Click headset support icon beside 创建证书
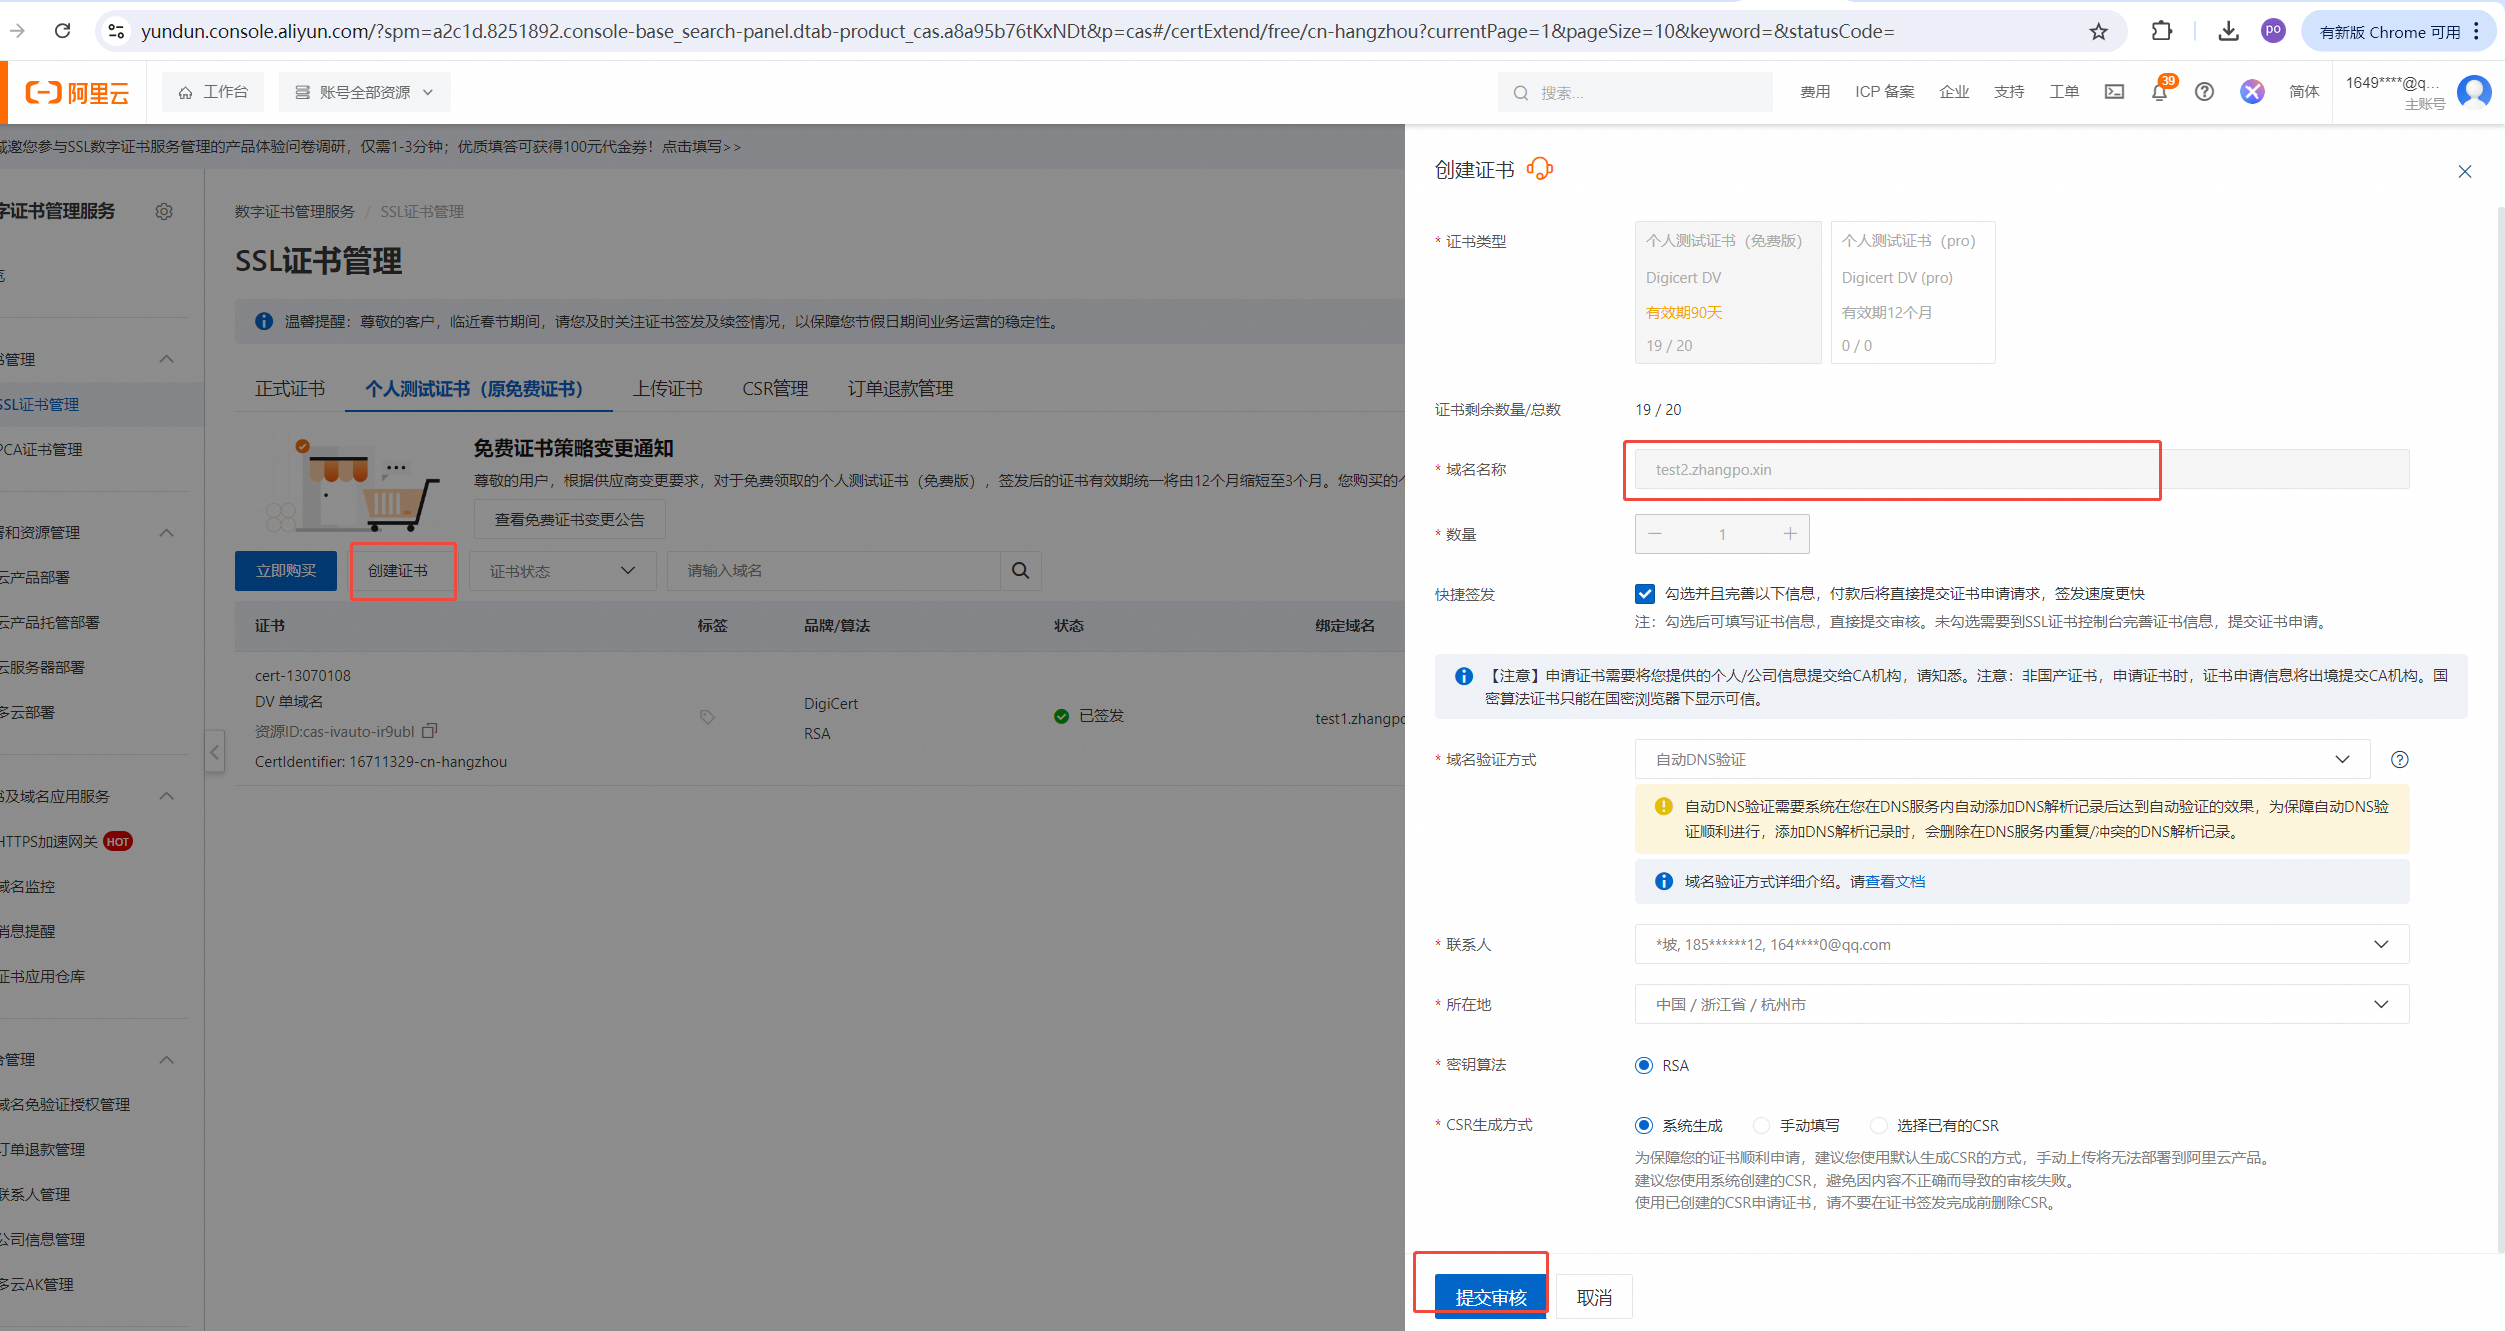Viewport: 2505px width, 1331px height. [x=1540, y=169]
